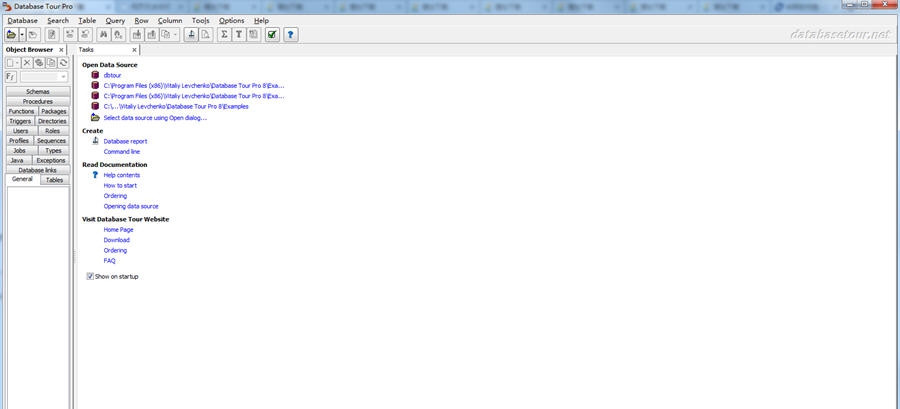Click the green checkmark toolbar icon
The height and width of the screenshot is (409, 900).
pyautogui.click(x=272, y=34)
